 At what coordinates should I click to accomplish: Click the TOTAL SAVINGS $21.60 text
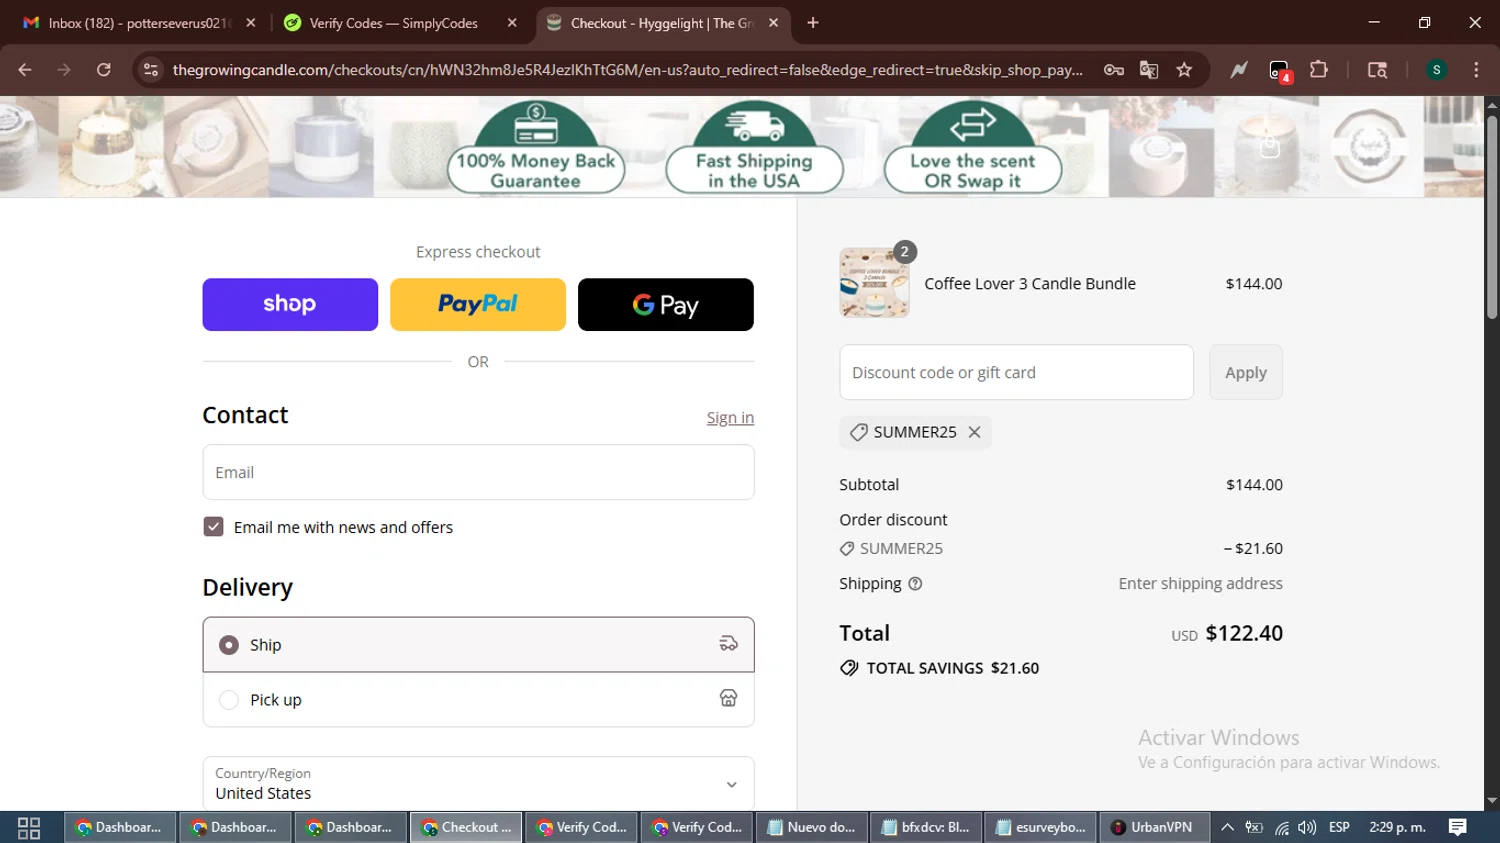(952, 668)
